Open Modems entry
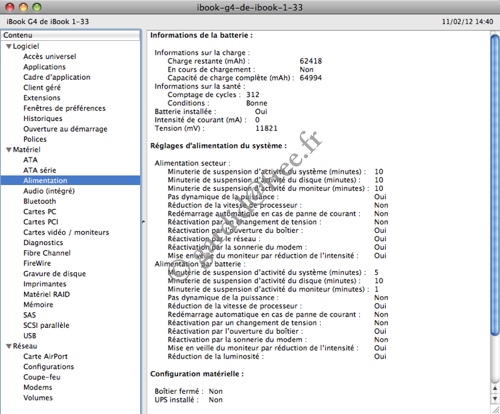Screen dimensions: 500x414 coord(38,387)
